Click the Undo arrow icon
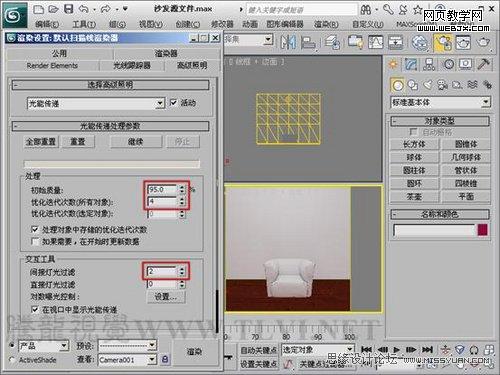Viewport: 500px width, 375px height. click(83, 9)
